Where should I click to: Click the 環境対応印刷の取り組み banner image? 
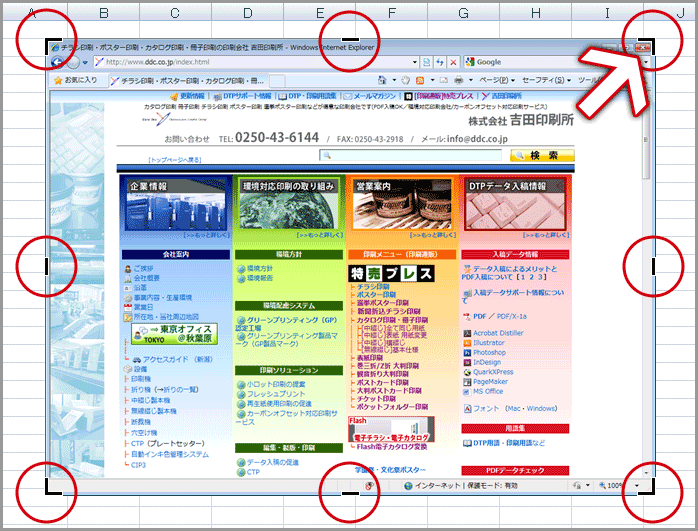[288, 205]
